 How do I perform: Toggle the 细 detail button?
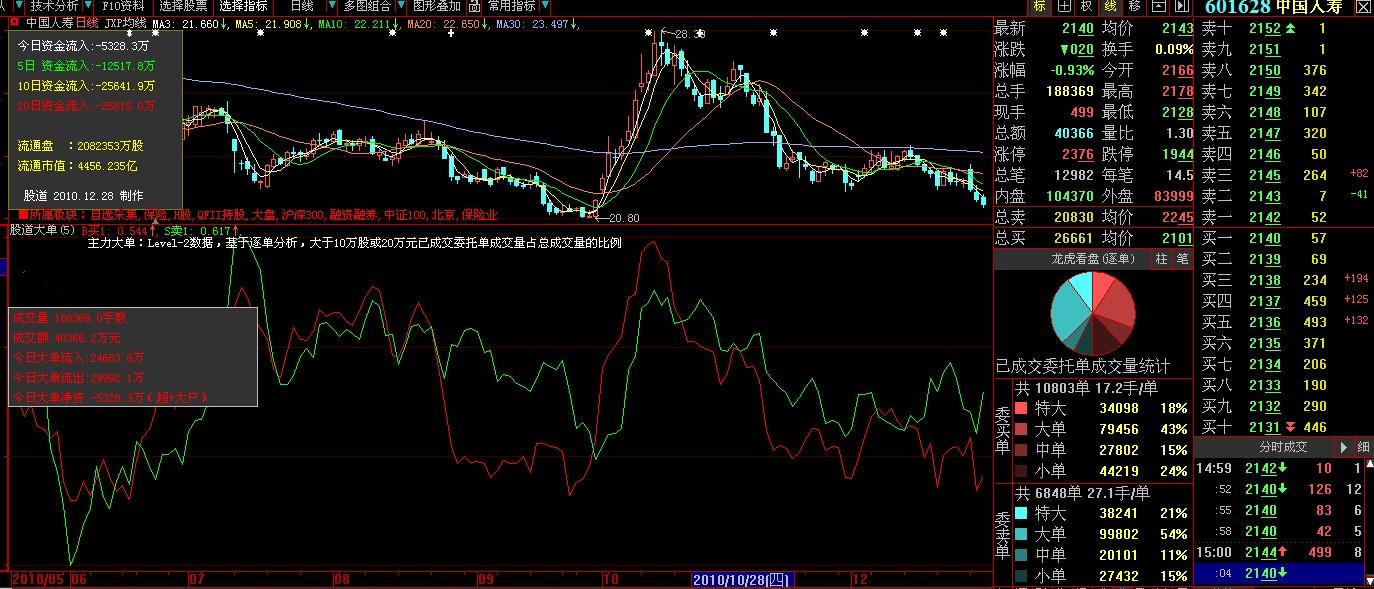pos(1364,447)
